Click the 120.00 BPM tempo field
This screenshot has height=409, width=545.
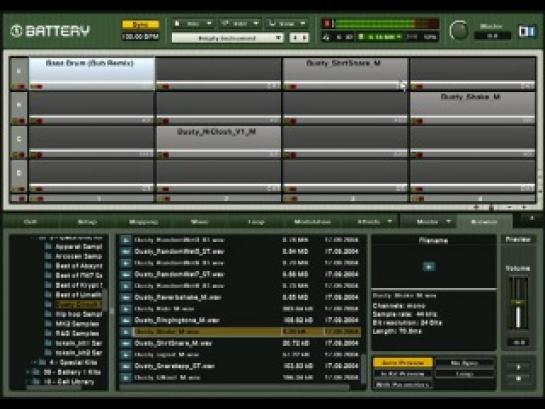[141, 36]
